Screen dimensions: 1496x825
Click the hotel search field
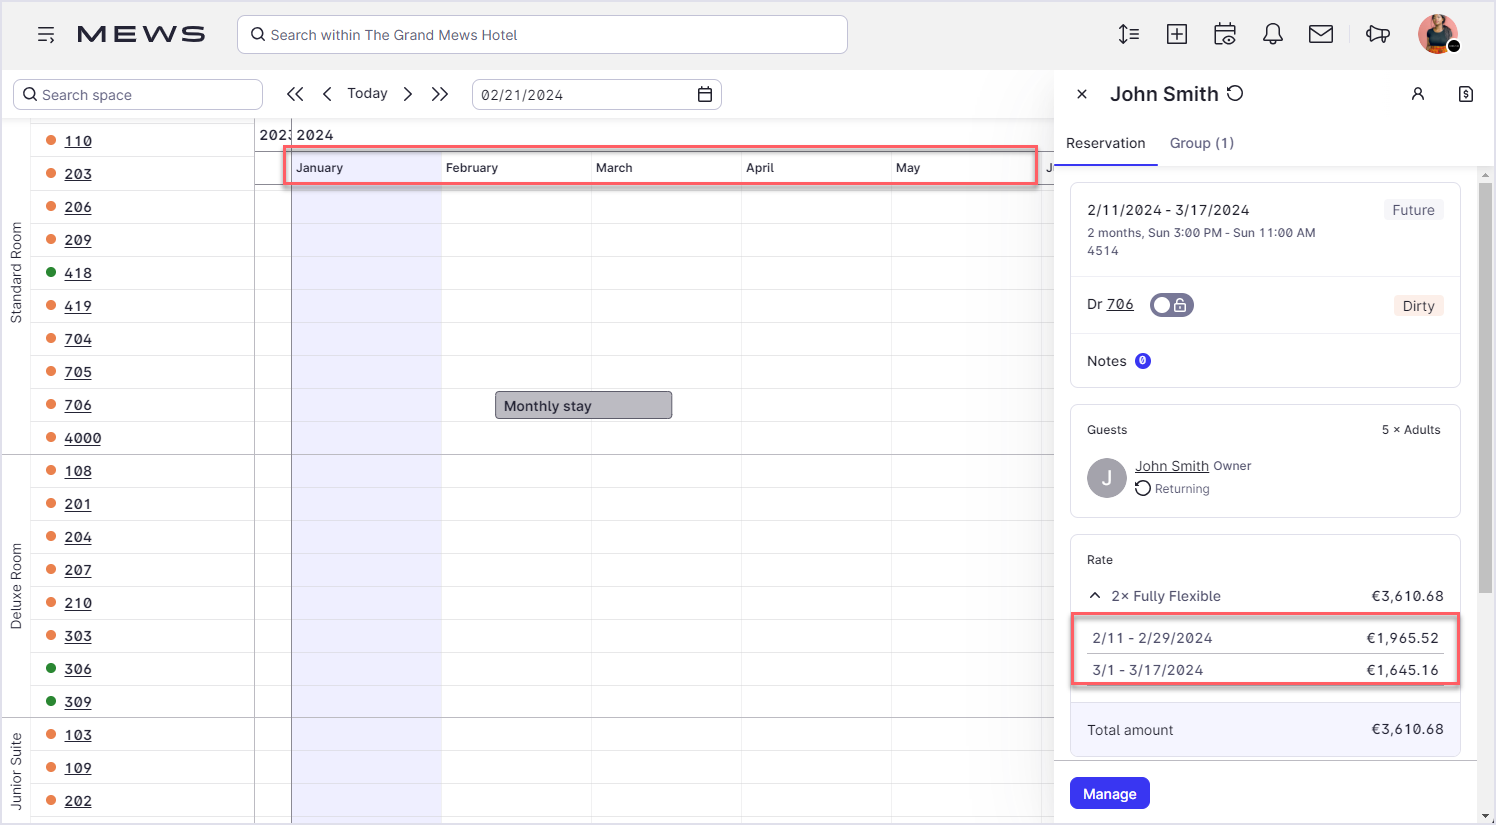click(542, 34)
